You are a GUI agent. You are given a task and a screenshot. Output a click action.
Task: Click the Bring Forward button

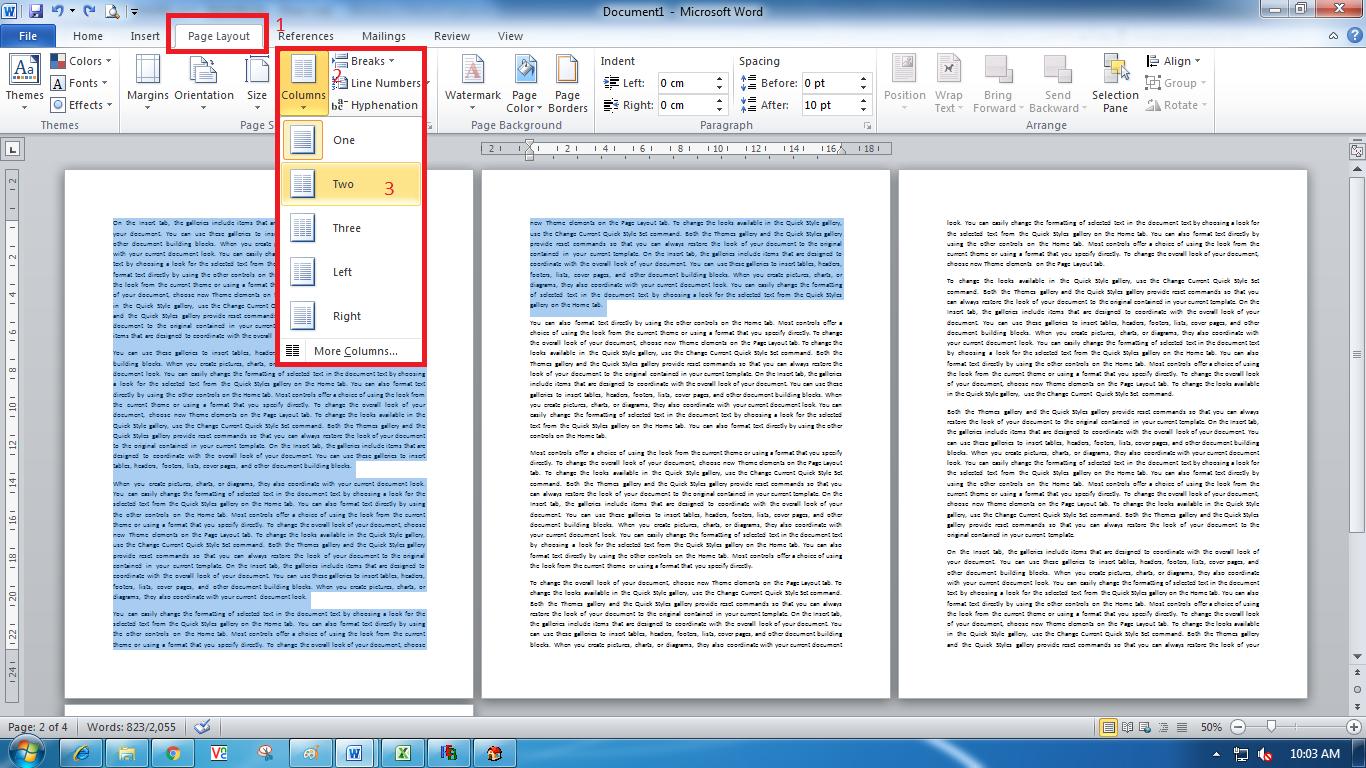[998, 82]
